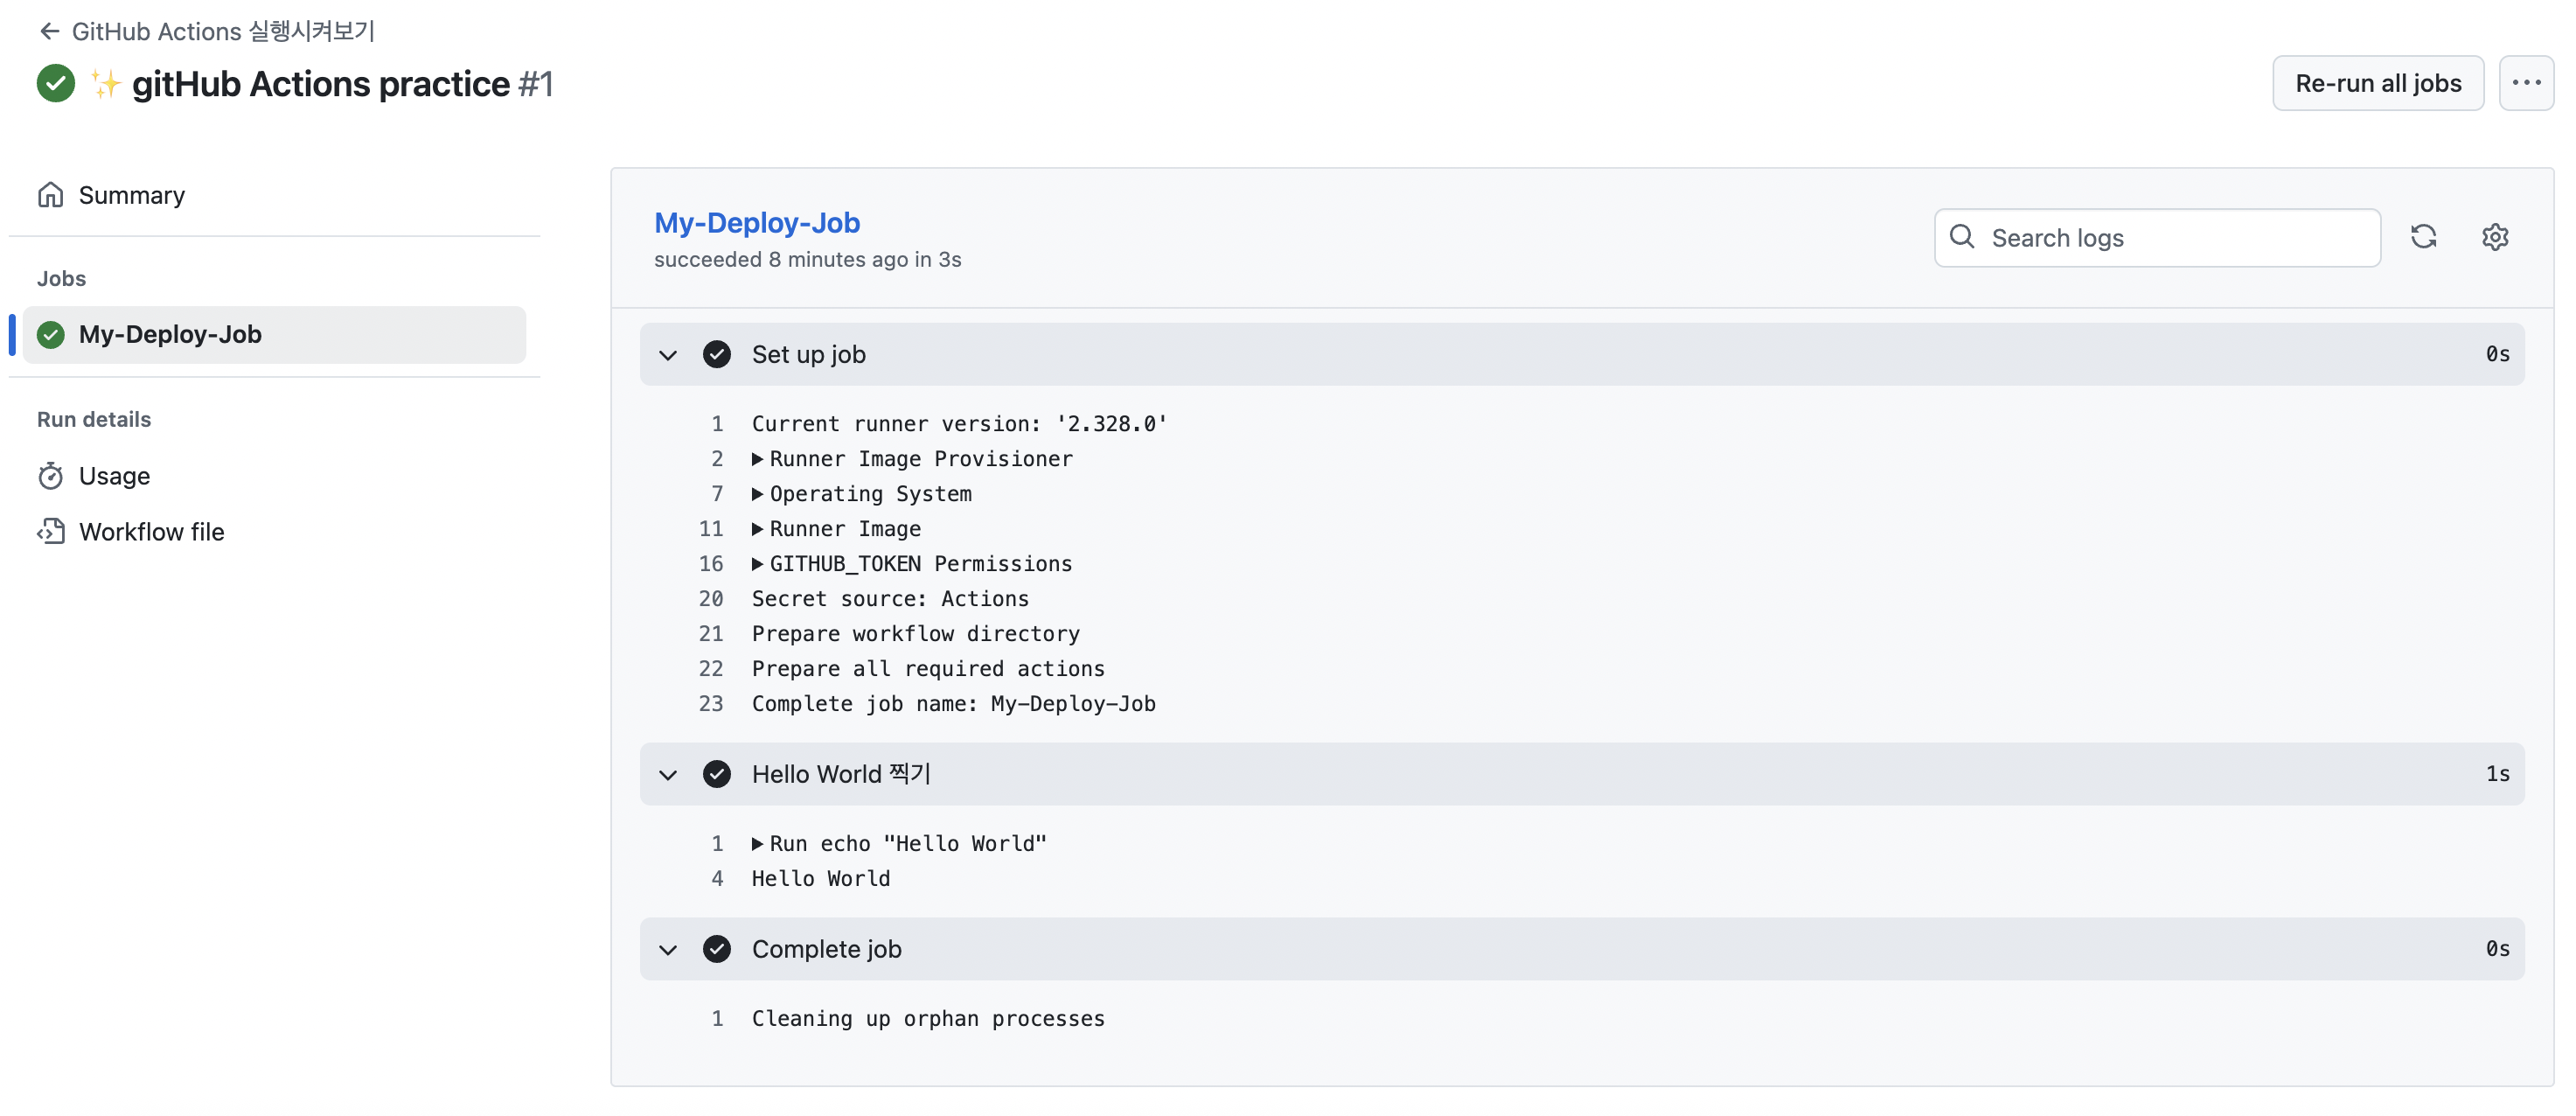This screenshot has height=1116, width=2576.
Task: Select My-Deploy-Job in the Jobs list
Action: click(274, 334)
